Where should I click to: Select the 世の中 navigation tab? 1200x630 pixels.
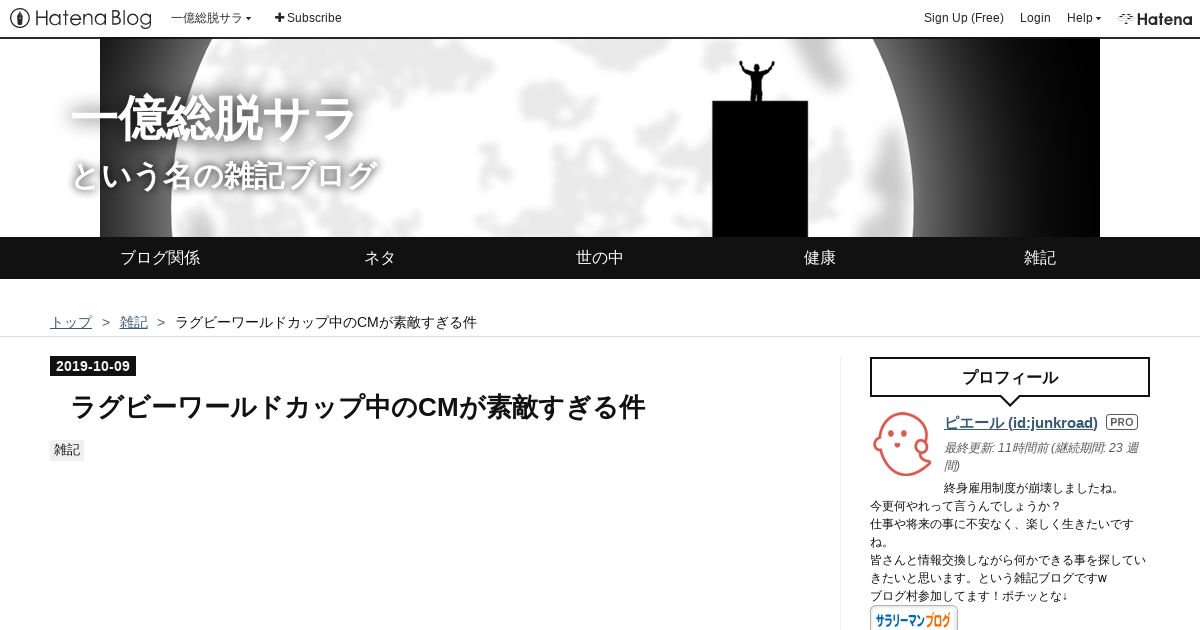point(600,258)
